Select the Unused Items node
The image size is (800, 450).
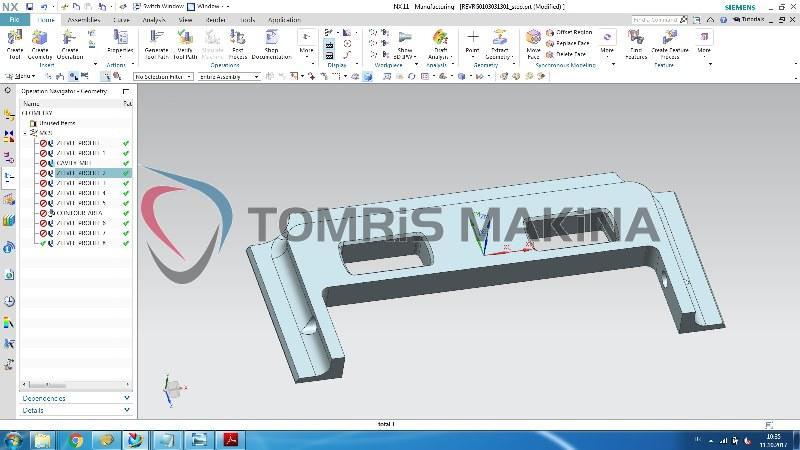(x=57, y=123)
